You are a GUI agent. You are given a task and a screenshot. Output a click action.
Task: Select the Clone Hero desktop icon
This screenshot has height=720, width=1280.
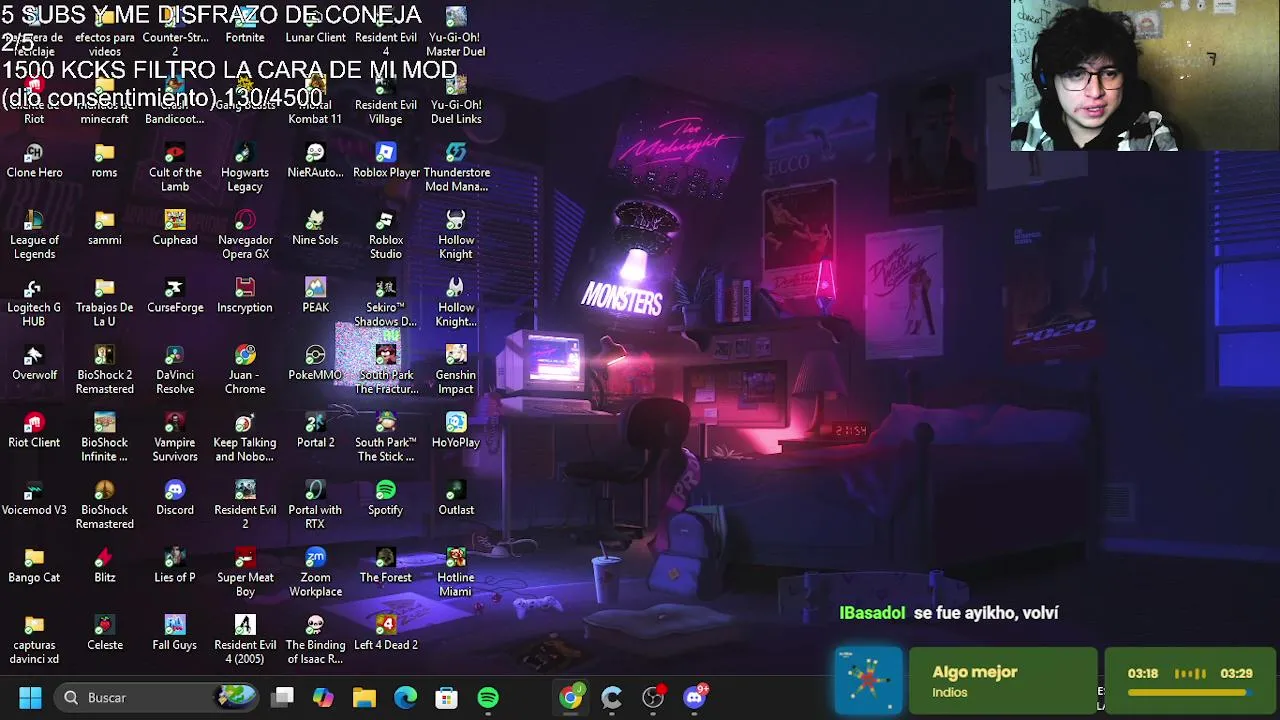coord(34,160)
